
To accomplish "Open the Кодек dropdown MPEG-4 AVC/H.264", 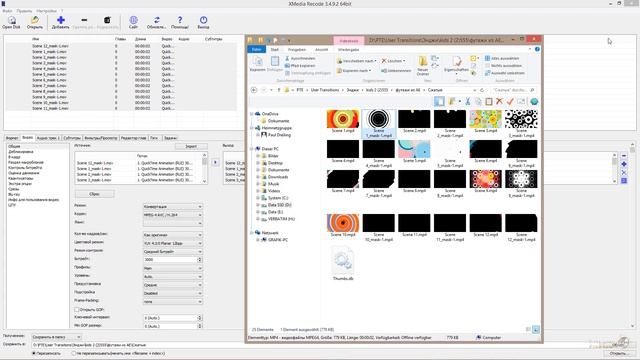I will pos(172,215).
